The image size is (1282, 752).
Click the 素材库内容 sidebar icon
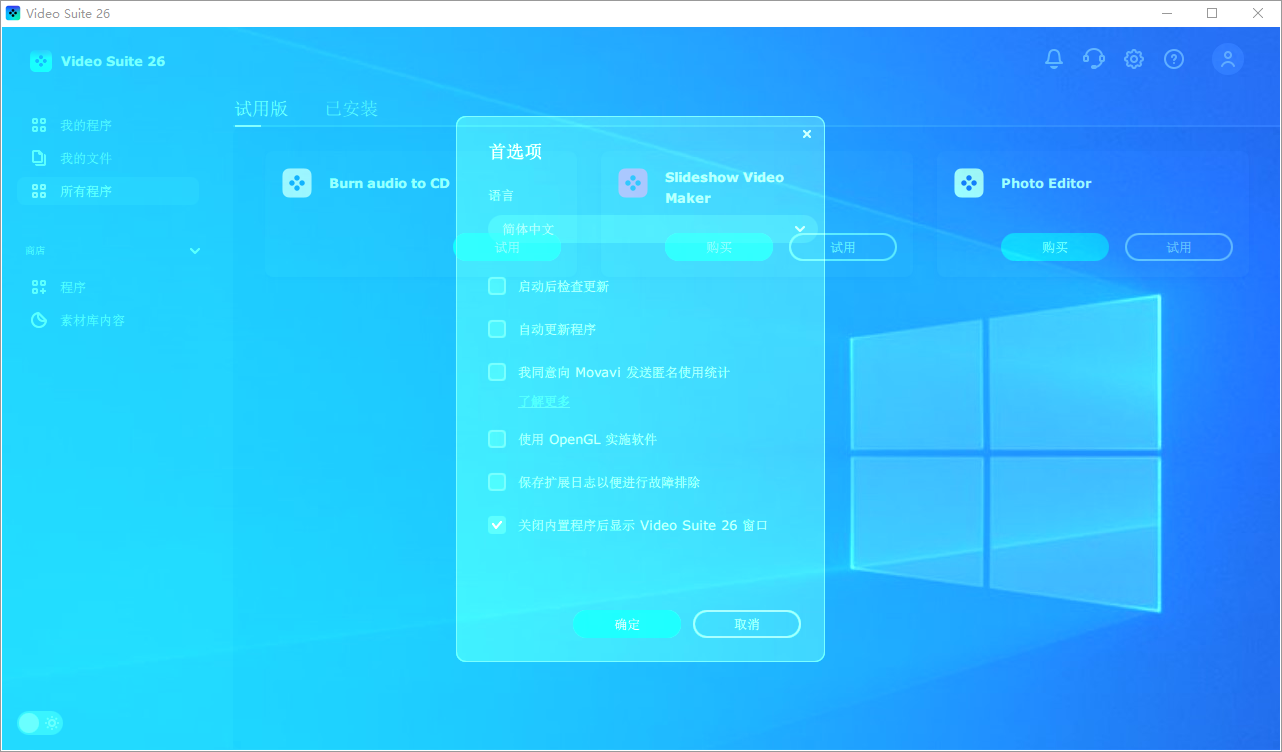[x=39, y=320]
